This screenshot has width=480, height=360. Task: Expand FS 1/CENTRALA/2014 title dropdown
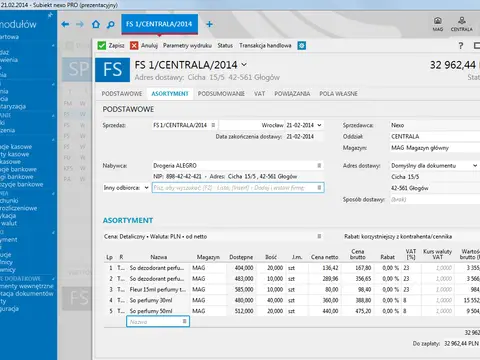244,64
